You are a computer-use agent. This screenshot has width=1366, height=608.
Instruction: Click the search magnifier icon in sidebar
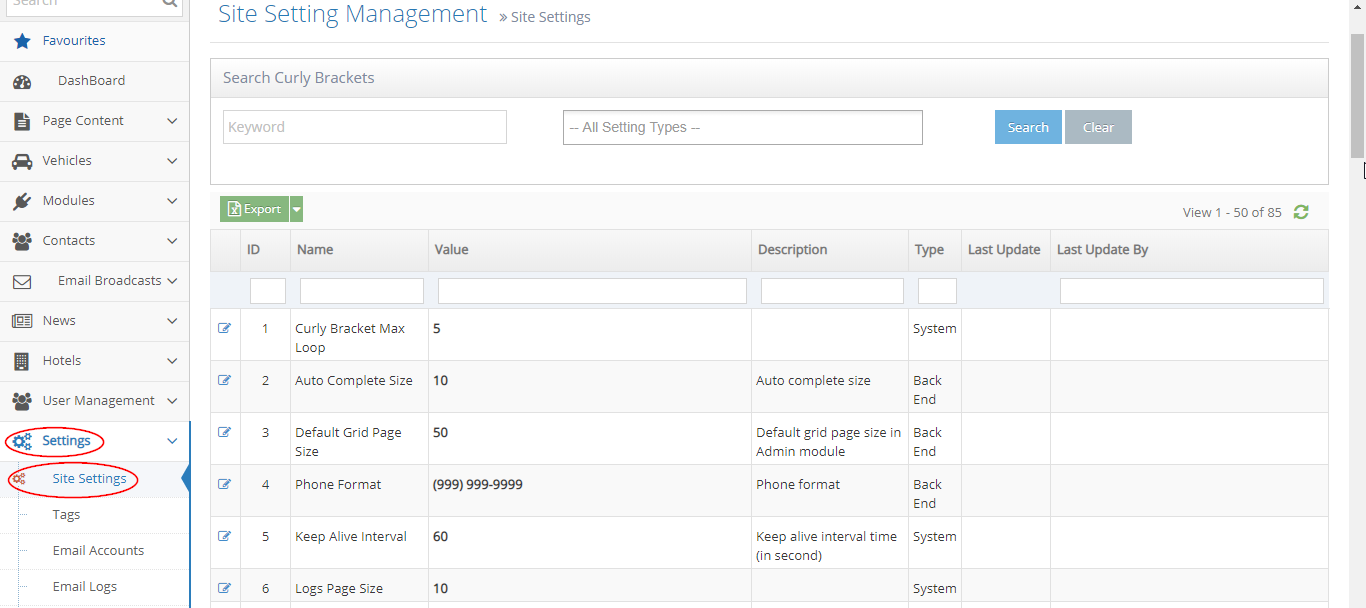point(169,4)
